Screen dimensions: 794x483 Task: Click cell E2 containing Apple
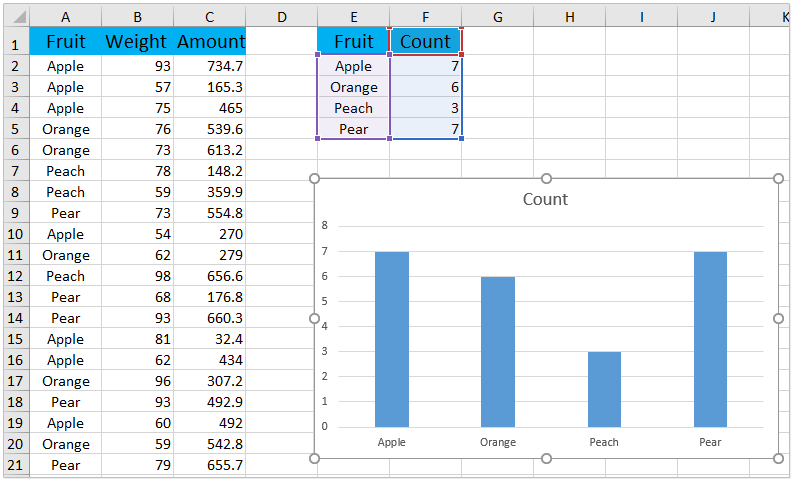pos(353,66)
